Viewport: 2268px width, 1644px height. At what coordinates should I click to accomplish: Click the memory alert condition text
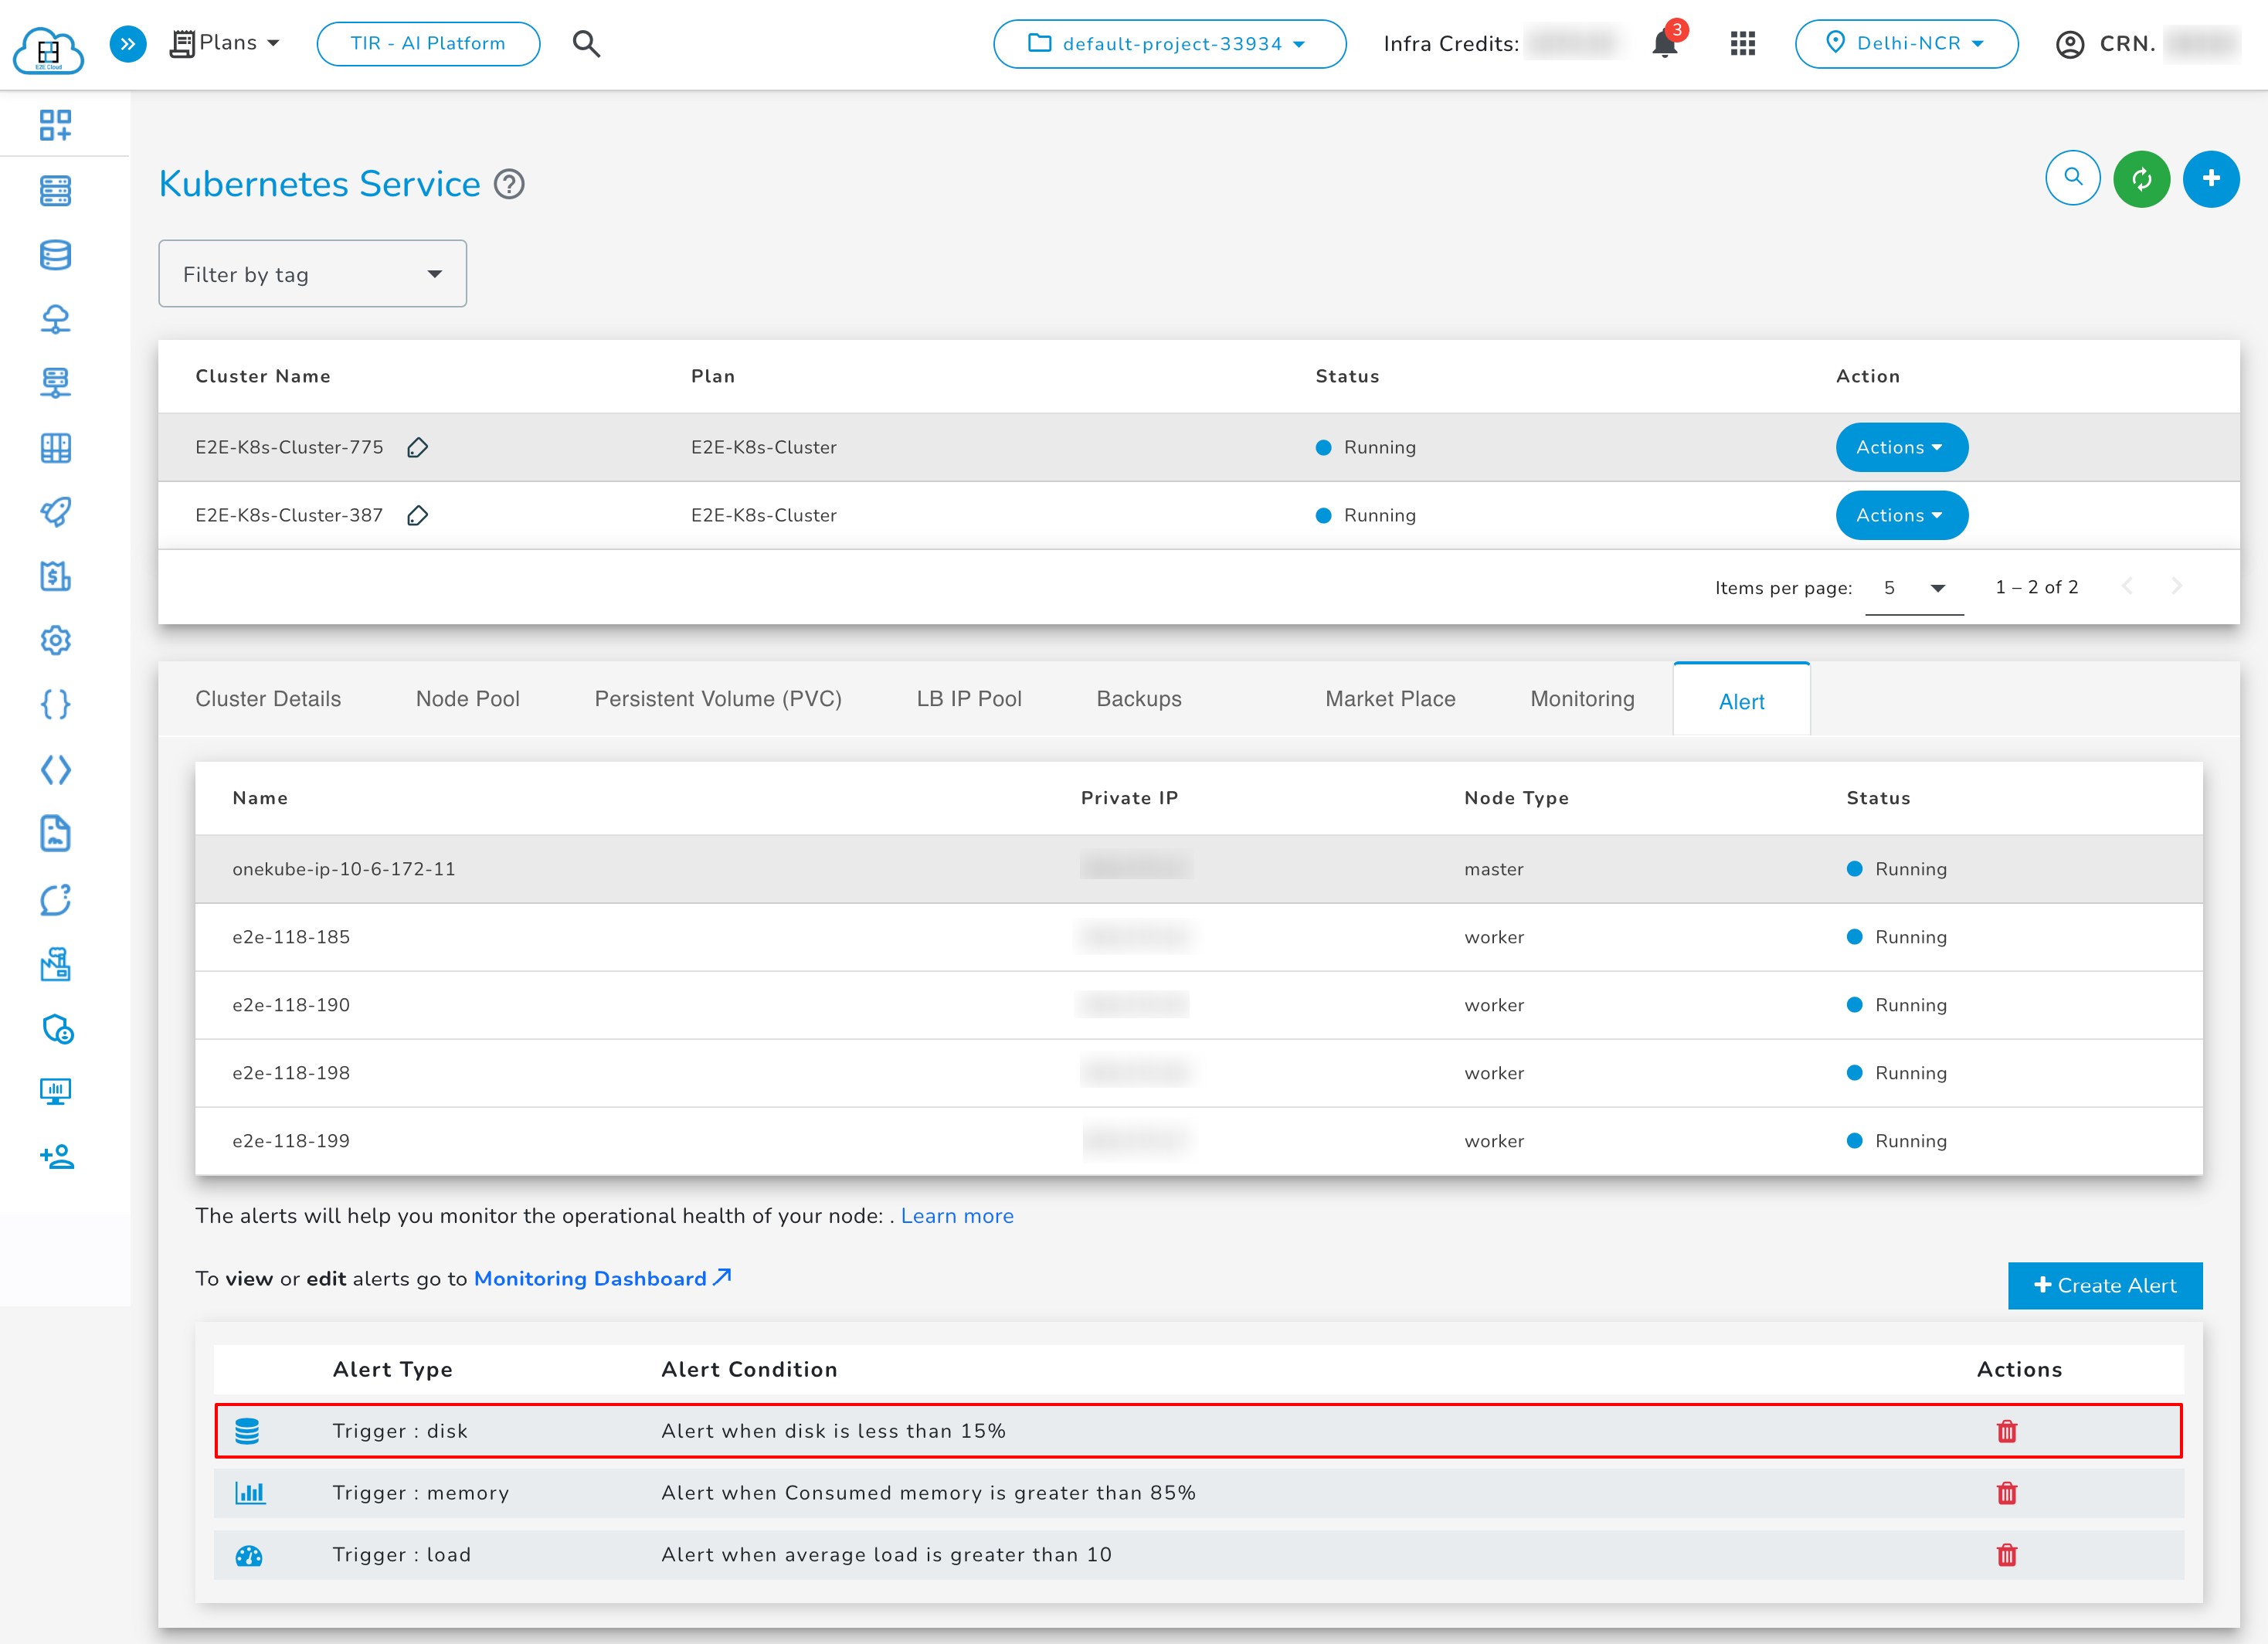[928, 1493]
